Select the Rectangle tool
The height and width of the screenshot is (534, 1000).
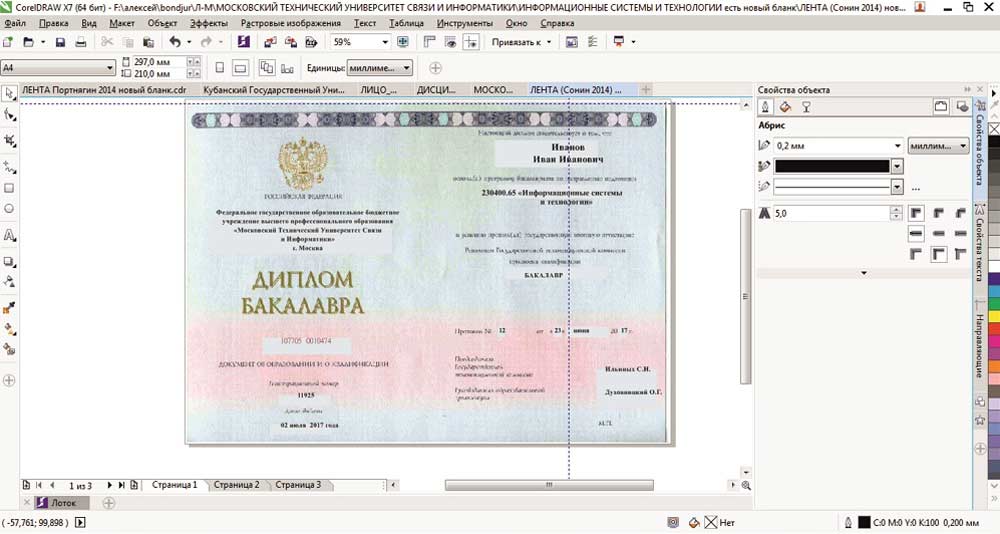(10, 188)
